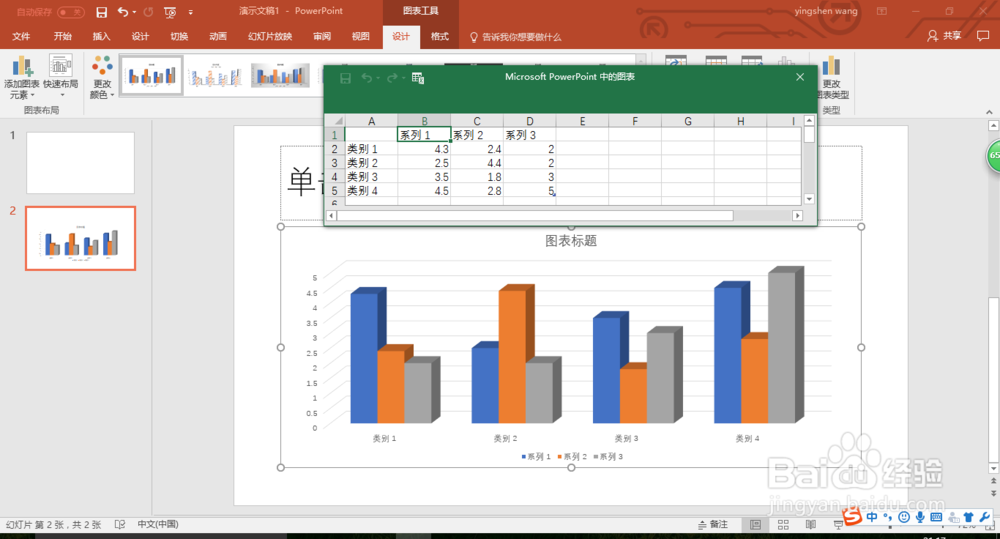This screenshot has width=1000, height=539.
Task: Toggle the AutoSave switch
Action: click(x=71, y=12)
